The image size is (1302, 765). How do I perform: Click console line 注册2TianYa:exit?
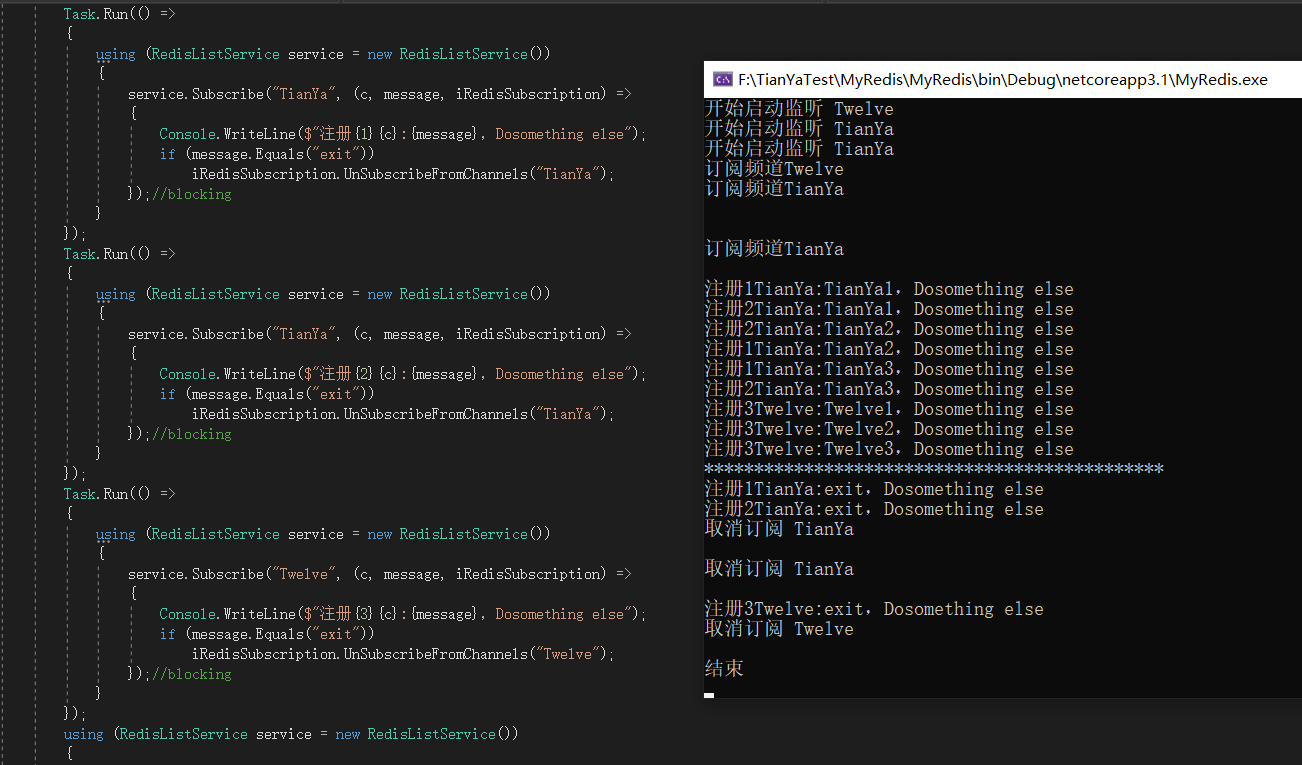click(x=874, y=509)
